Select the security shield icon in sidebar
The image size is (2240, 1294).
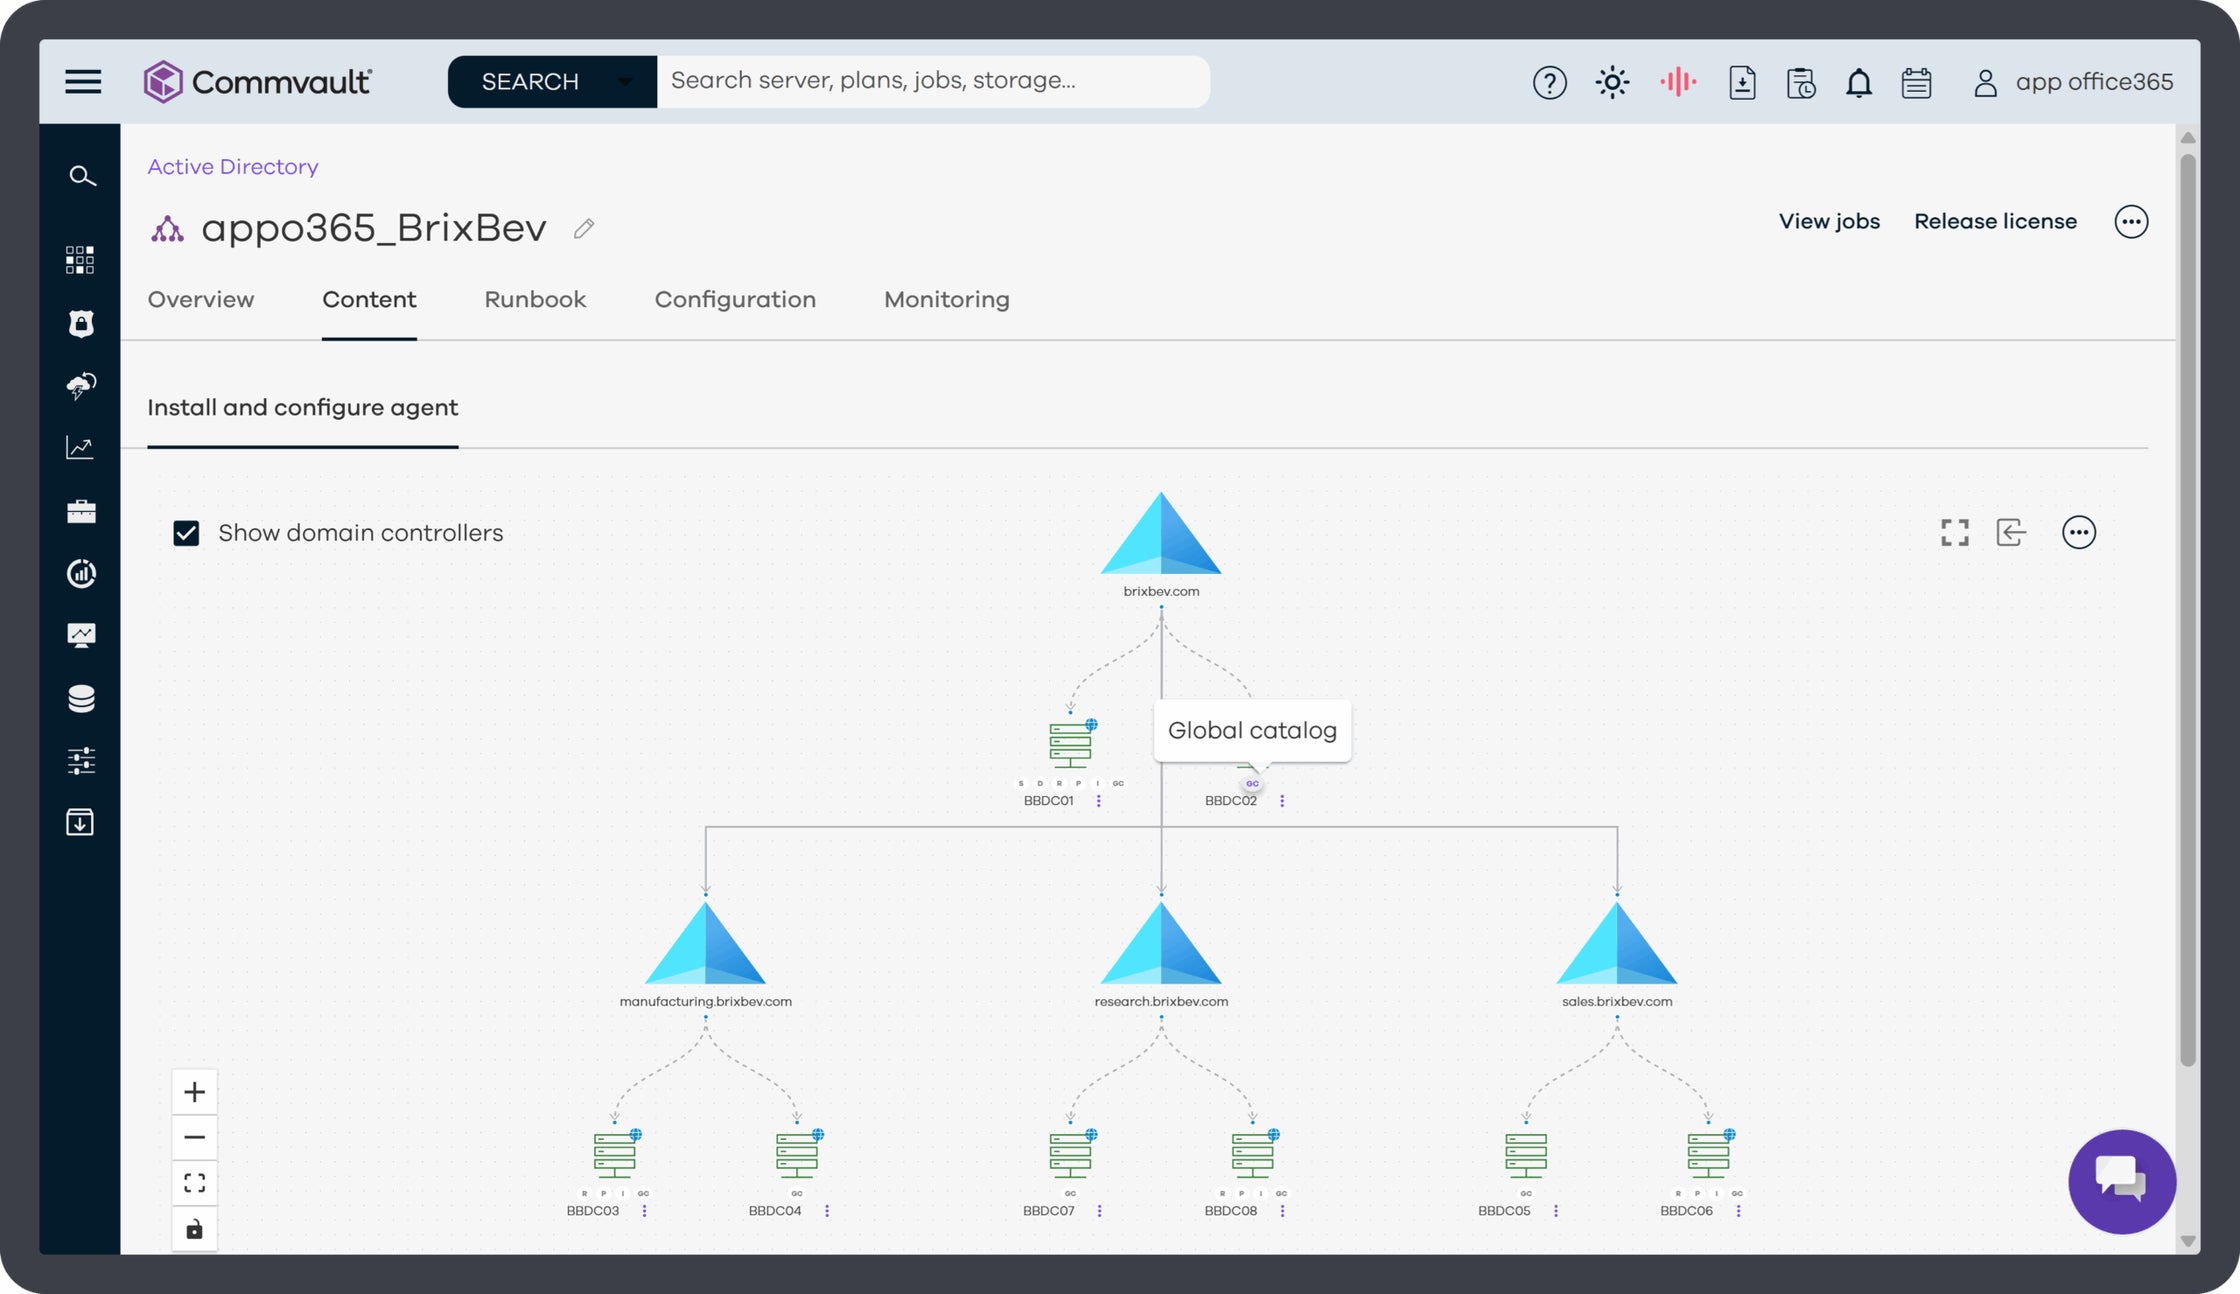tap(80, 323)
